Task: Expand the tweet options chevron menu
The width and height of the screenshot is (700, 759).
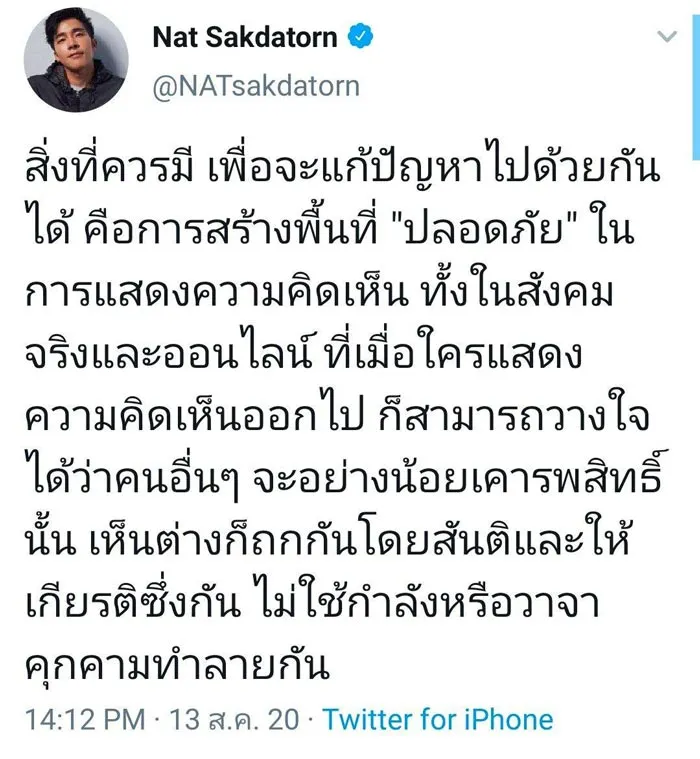Action: [x=667, y=38]
